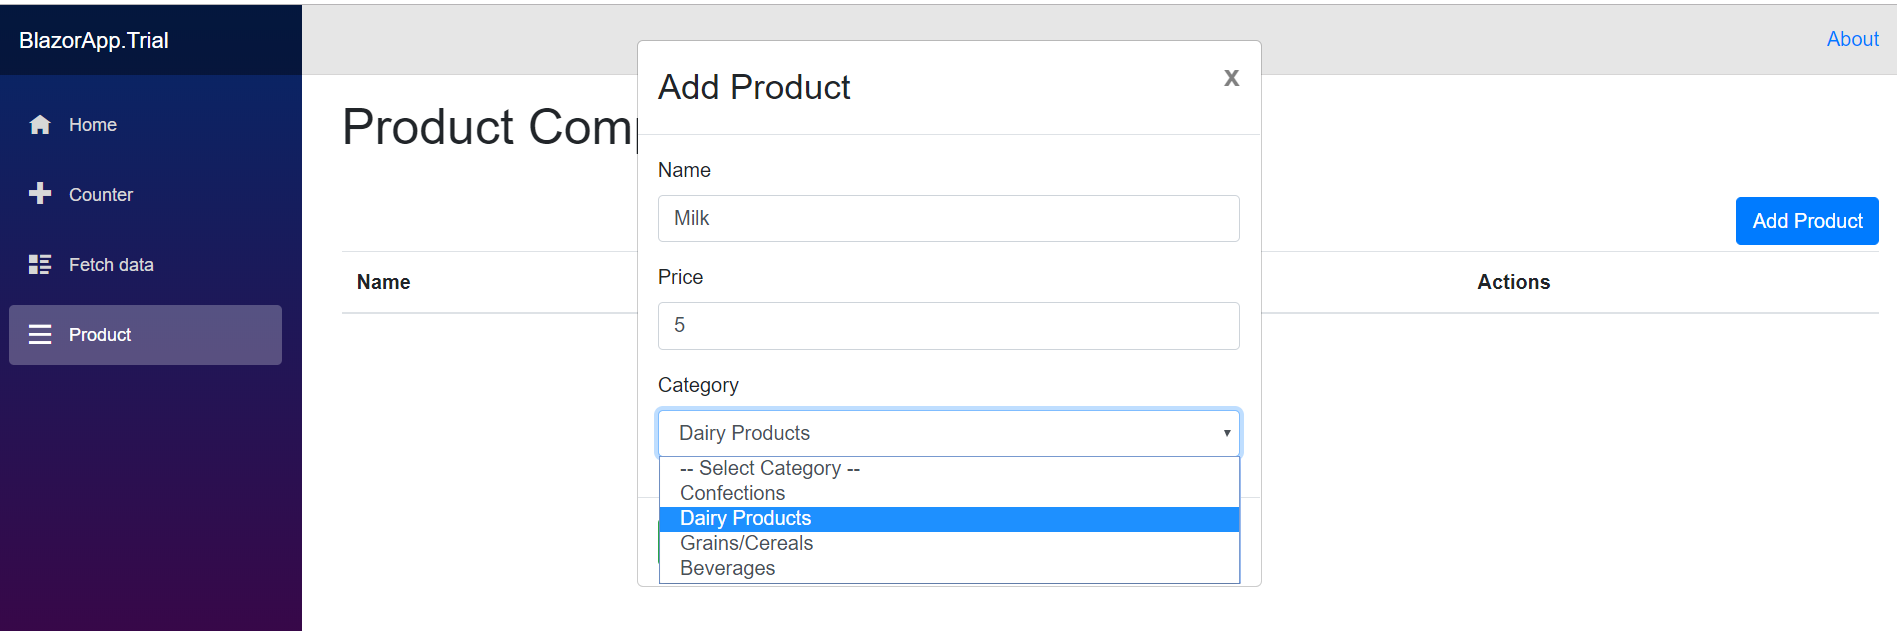
Task: Close the Add Product modal with X
Action: tap(1230, 78)
